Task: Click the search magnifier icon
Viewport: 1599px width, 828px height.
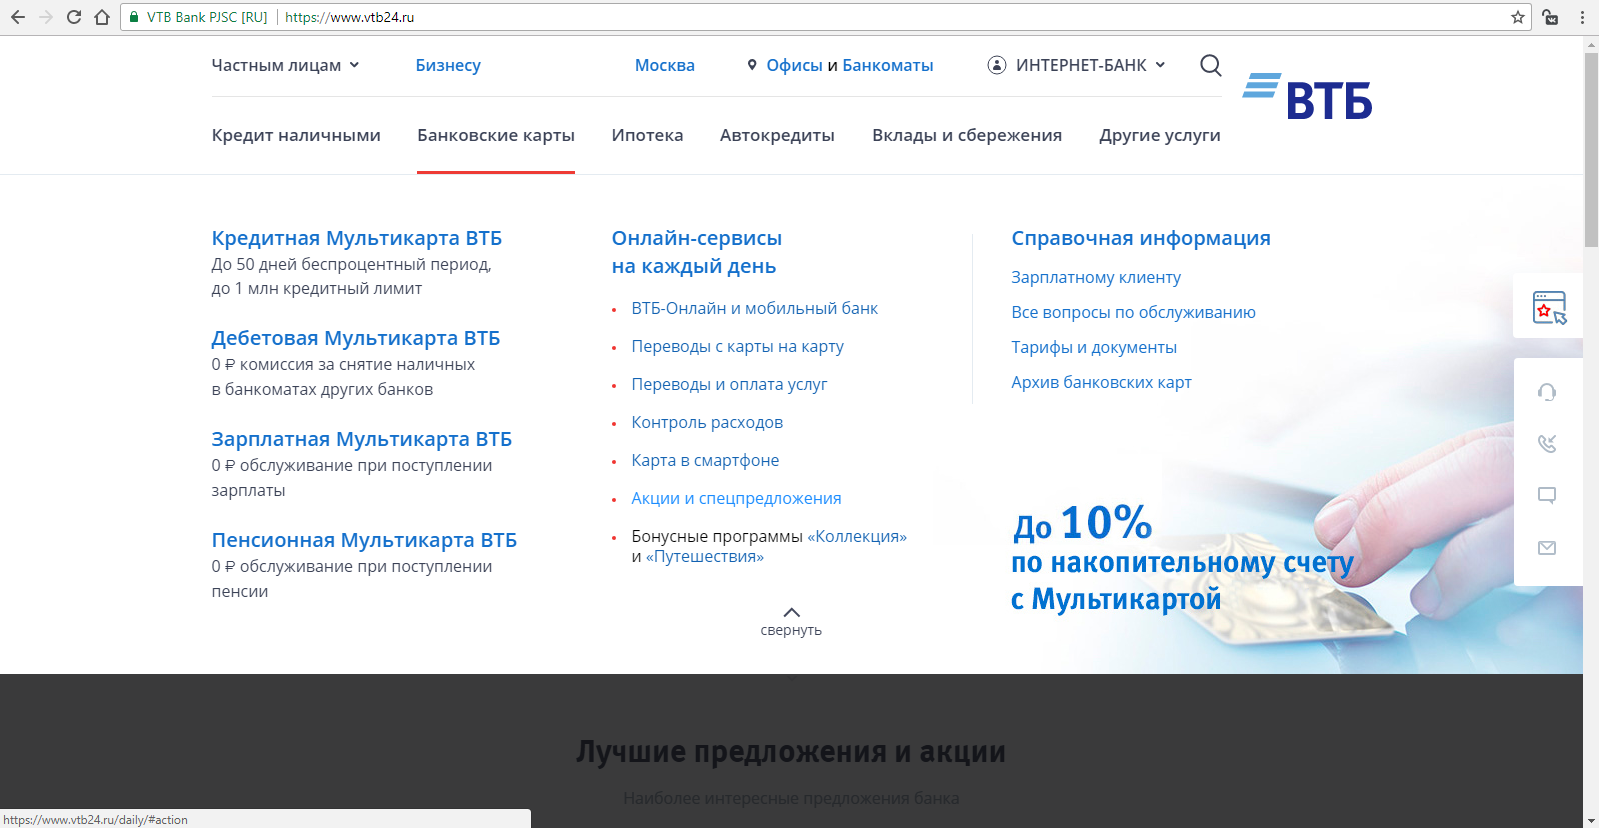Action: pos(1210,65)
